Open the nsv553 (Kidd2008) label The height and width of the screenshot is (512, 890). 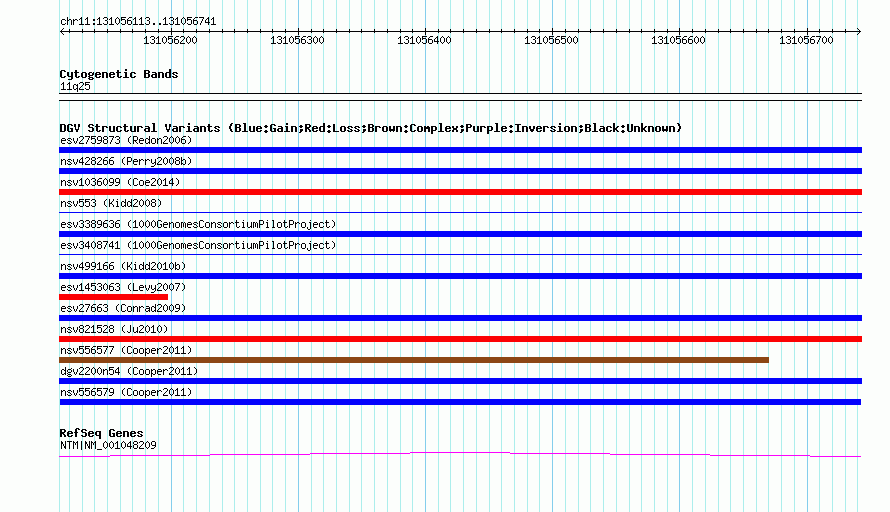click(x=111, y=203)
